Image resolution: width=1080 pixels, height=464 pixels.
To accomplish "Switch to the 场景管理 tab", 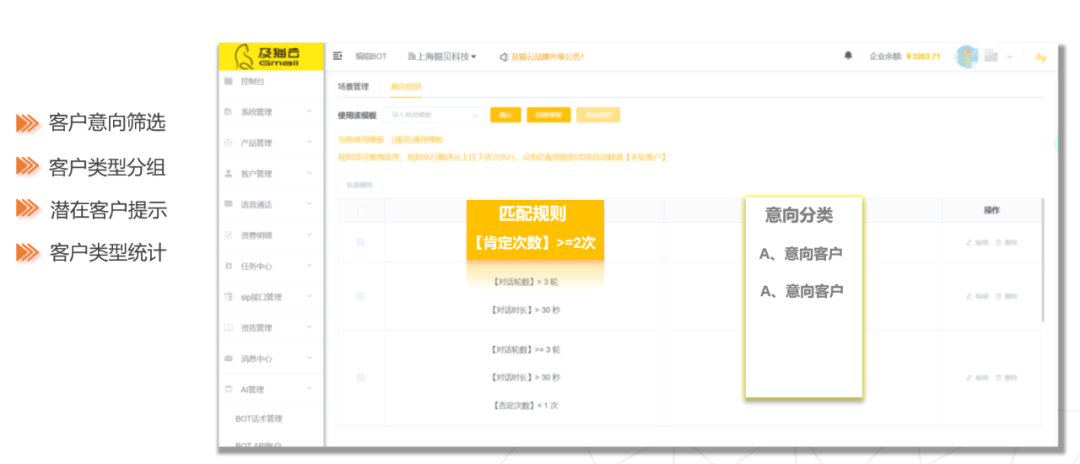I will 353,87.
